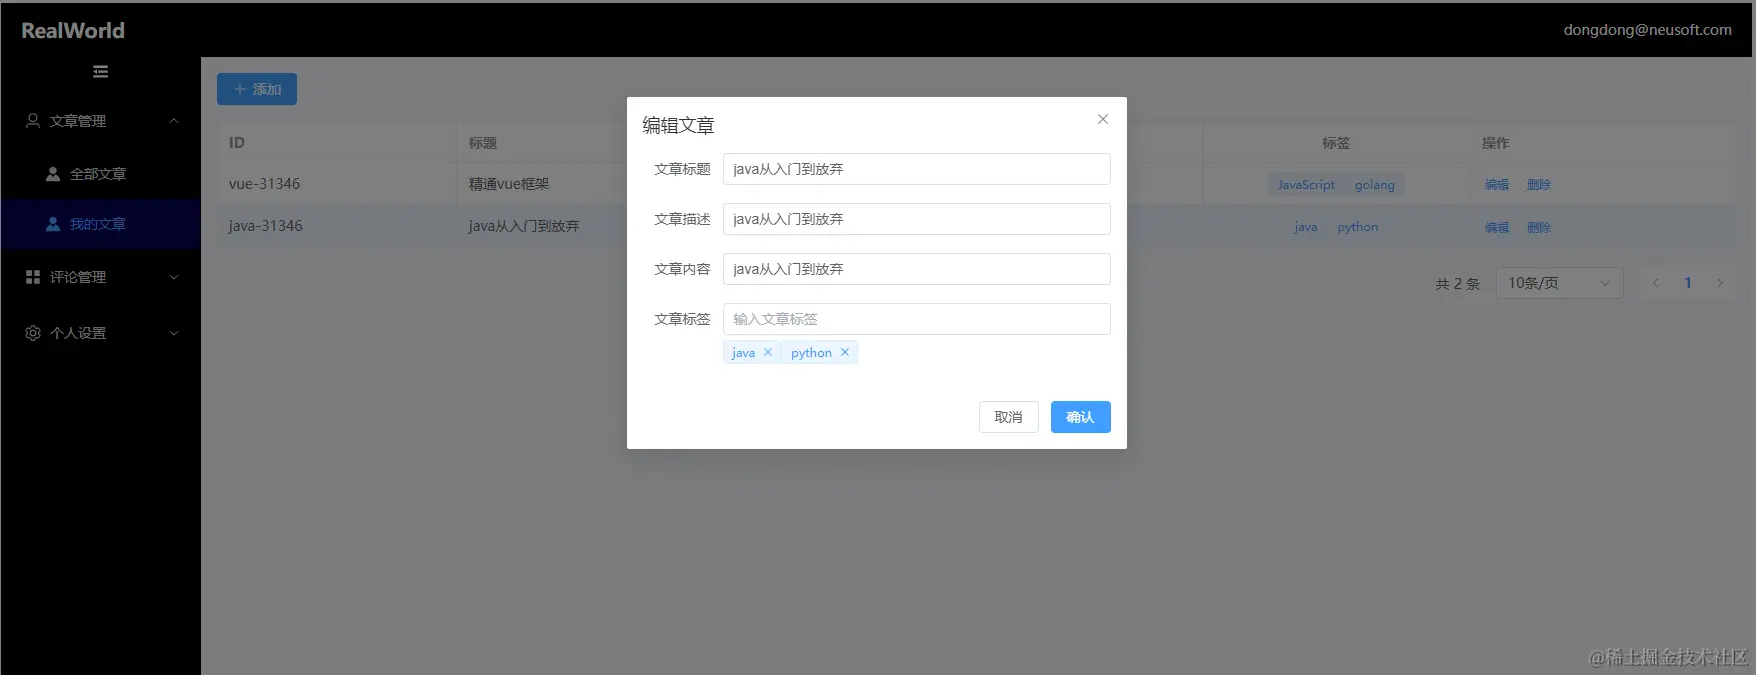Open the 10条/页 page size dropdown

pyautogui.click(x=1559, y=283)
